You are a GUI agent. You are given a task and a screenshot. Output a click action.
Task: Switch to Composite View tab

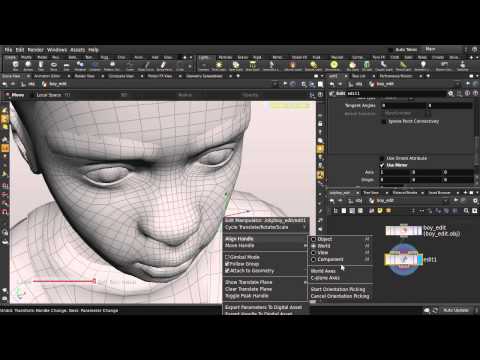[x=121, y=76]
